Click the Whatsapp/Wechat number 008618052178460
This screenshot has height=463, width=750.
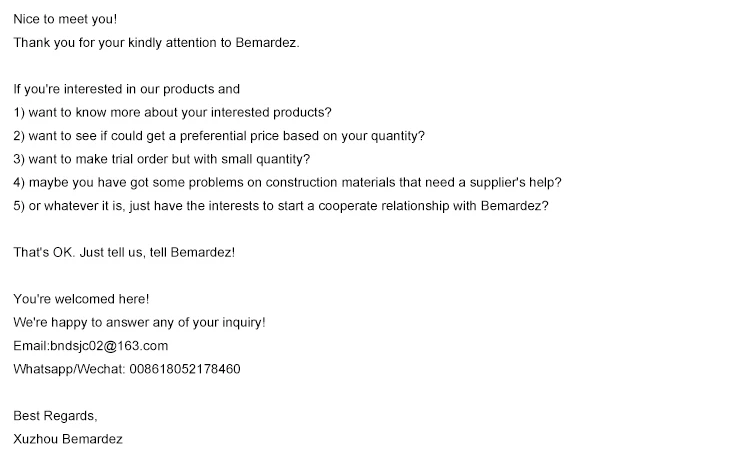[x=184, y=369]
